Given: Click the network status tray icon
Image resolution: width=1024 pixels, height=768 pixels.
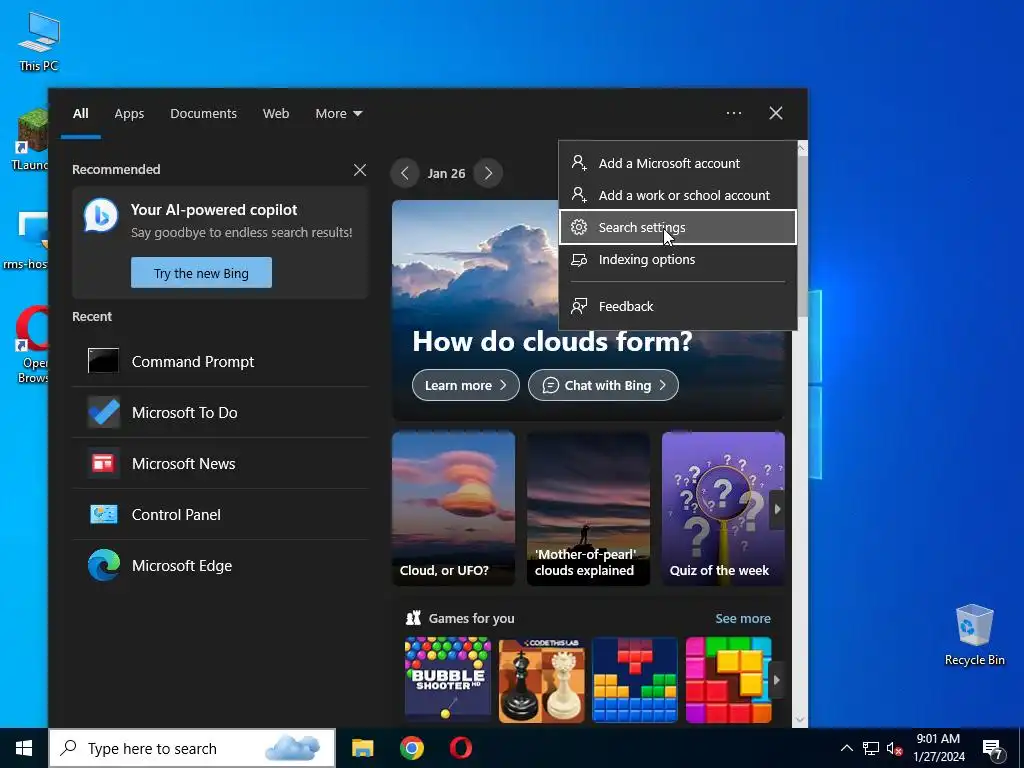Looking at the screenshot, I should [871, 748].
